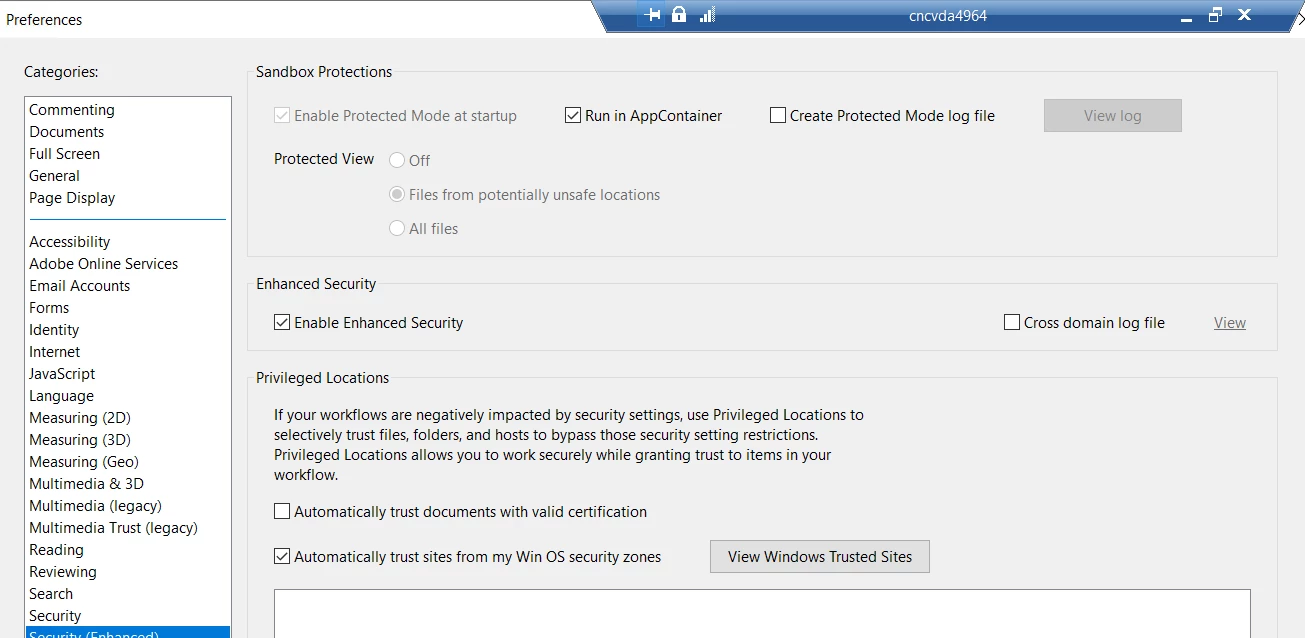Select Multimedia Trust (legacy) category
1305x638 pixels.
128,527
